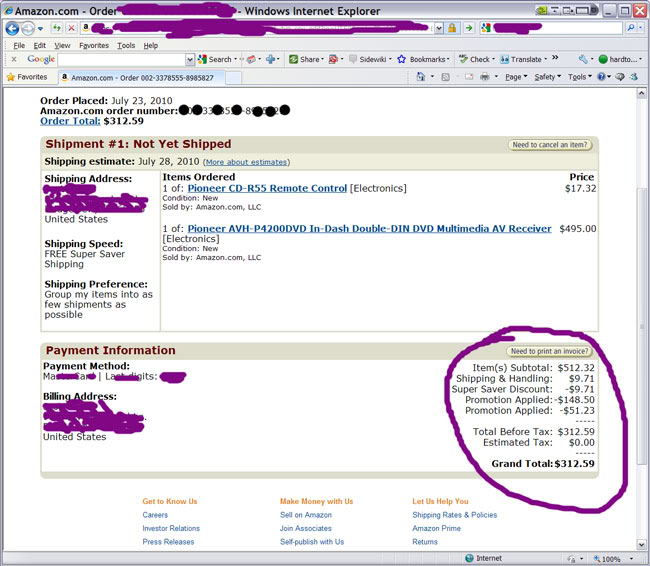Open Pioneer CD-R55 Remote Control link
The height and width of the screenshot is (566, 650).
pos(267,188)
